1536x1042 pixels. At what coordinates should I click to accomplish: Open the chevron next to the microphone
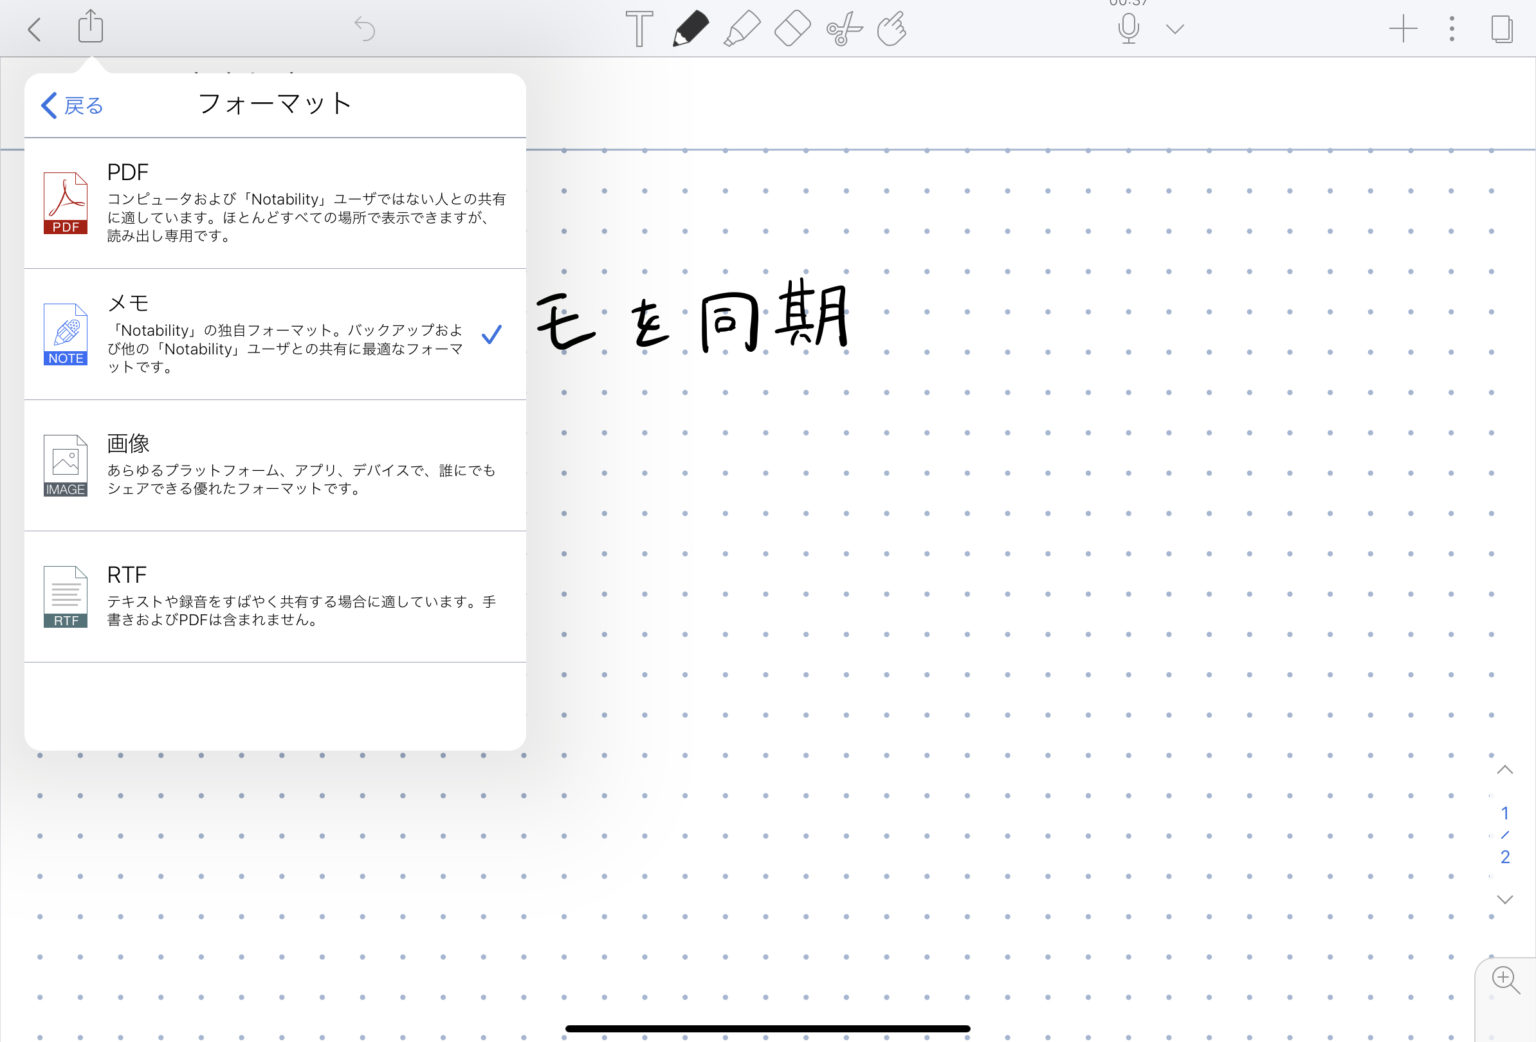(x=1175, y=30)
